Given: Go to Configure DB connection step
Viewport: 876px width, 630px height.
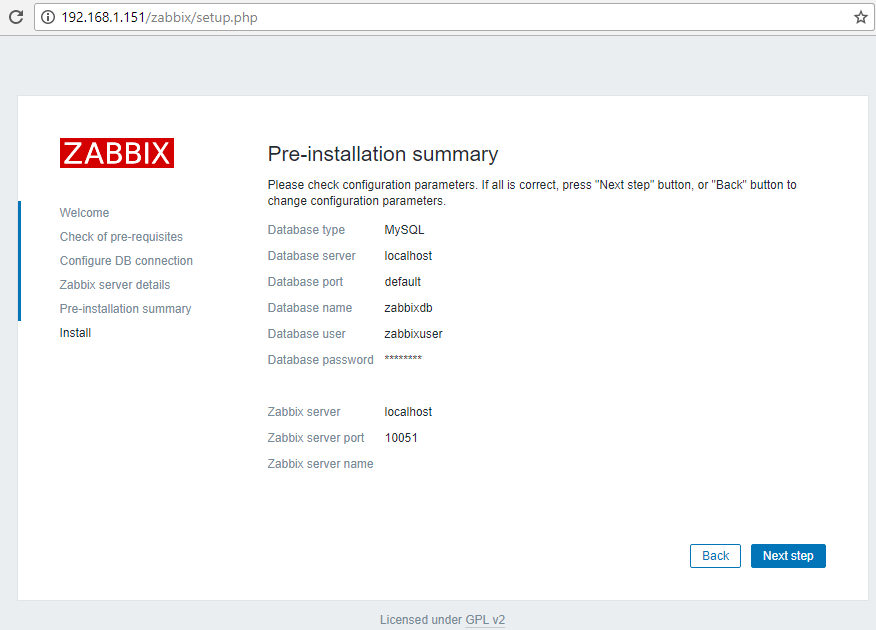Looking at the screenshot, I should click(x=126, y=261).
